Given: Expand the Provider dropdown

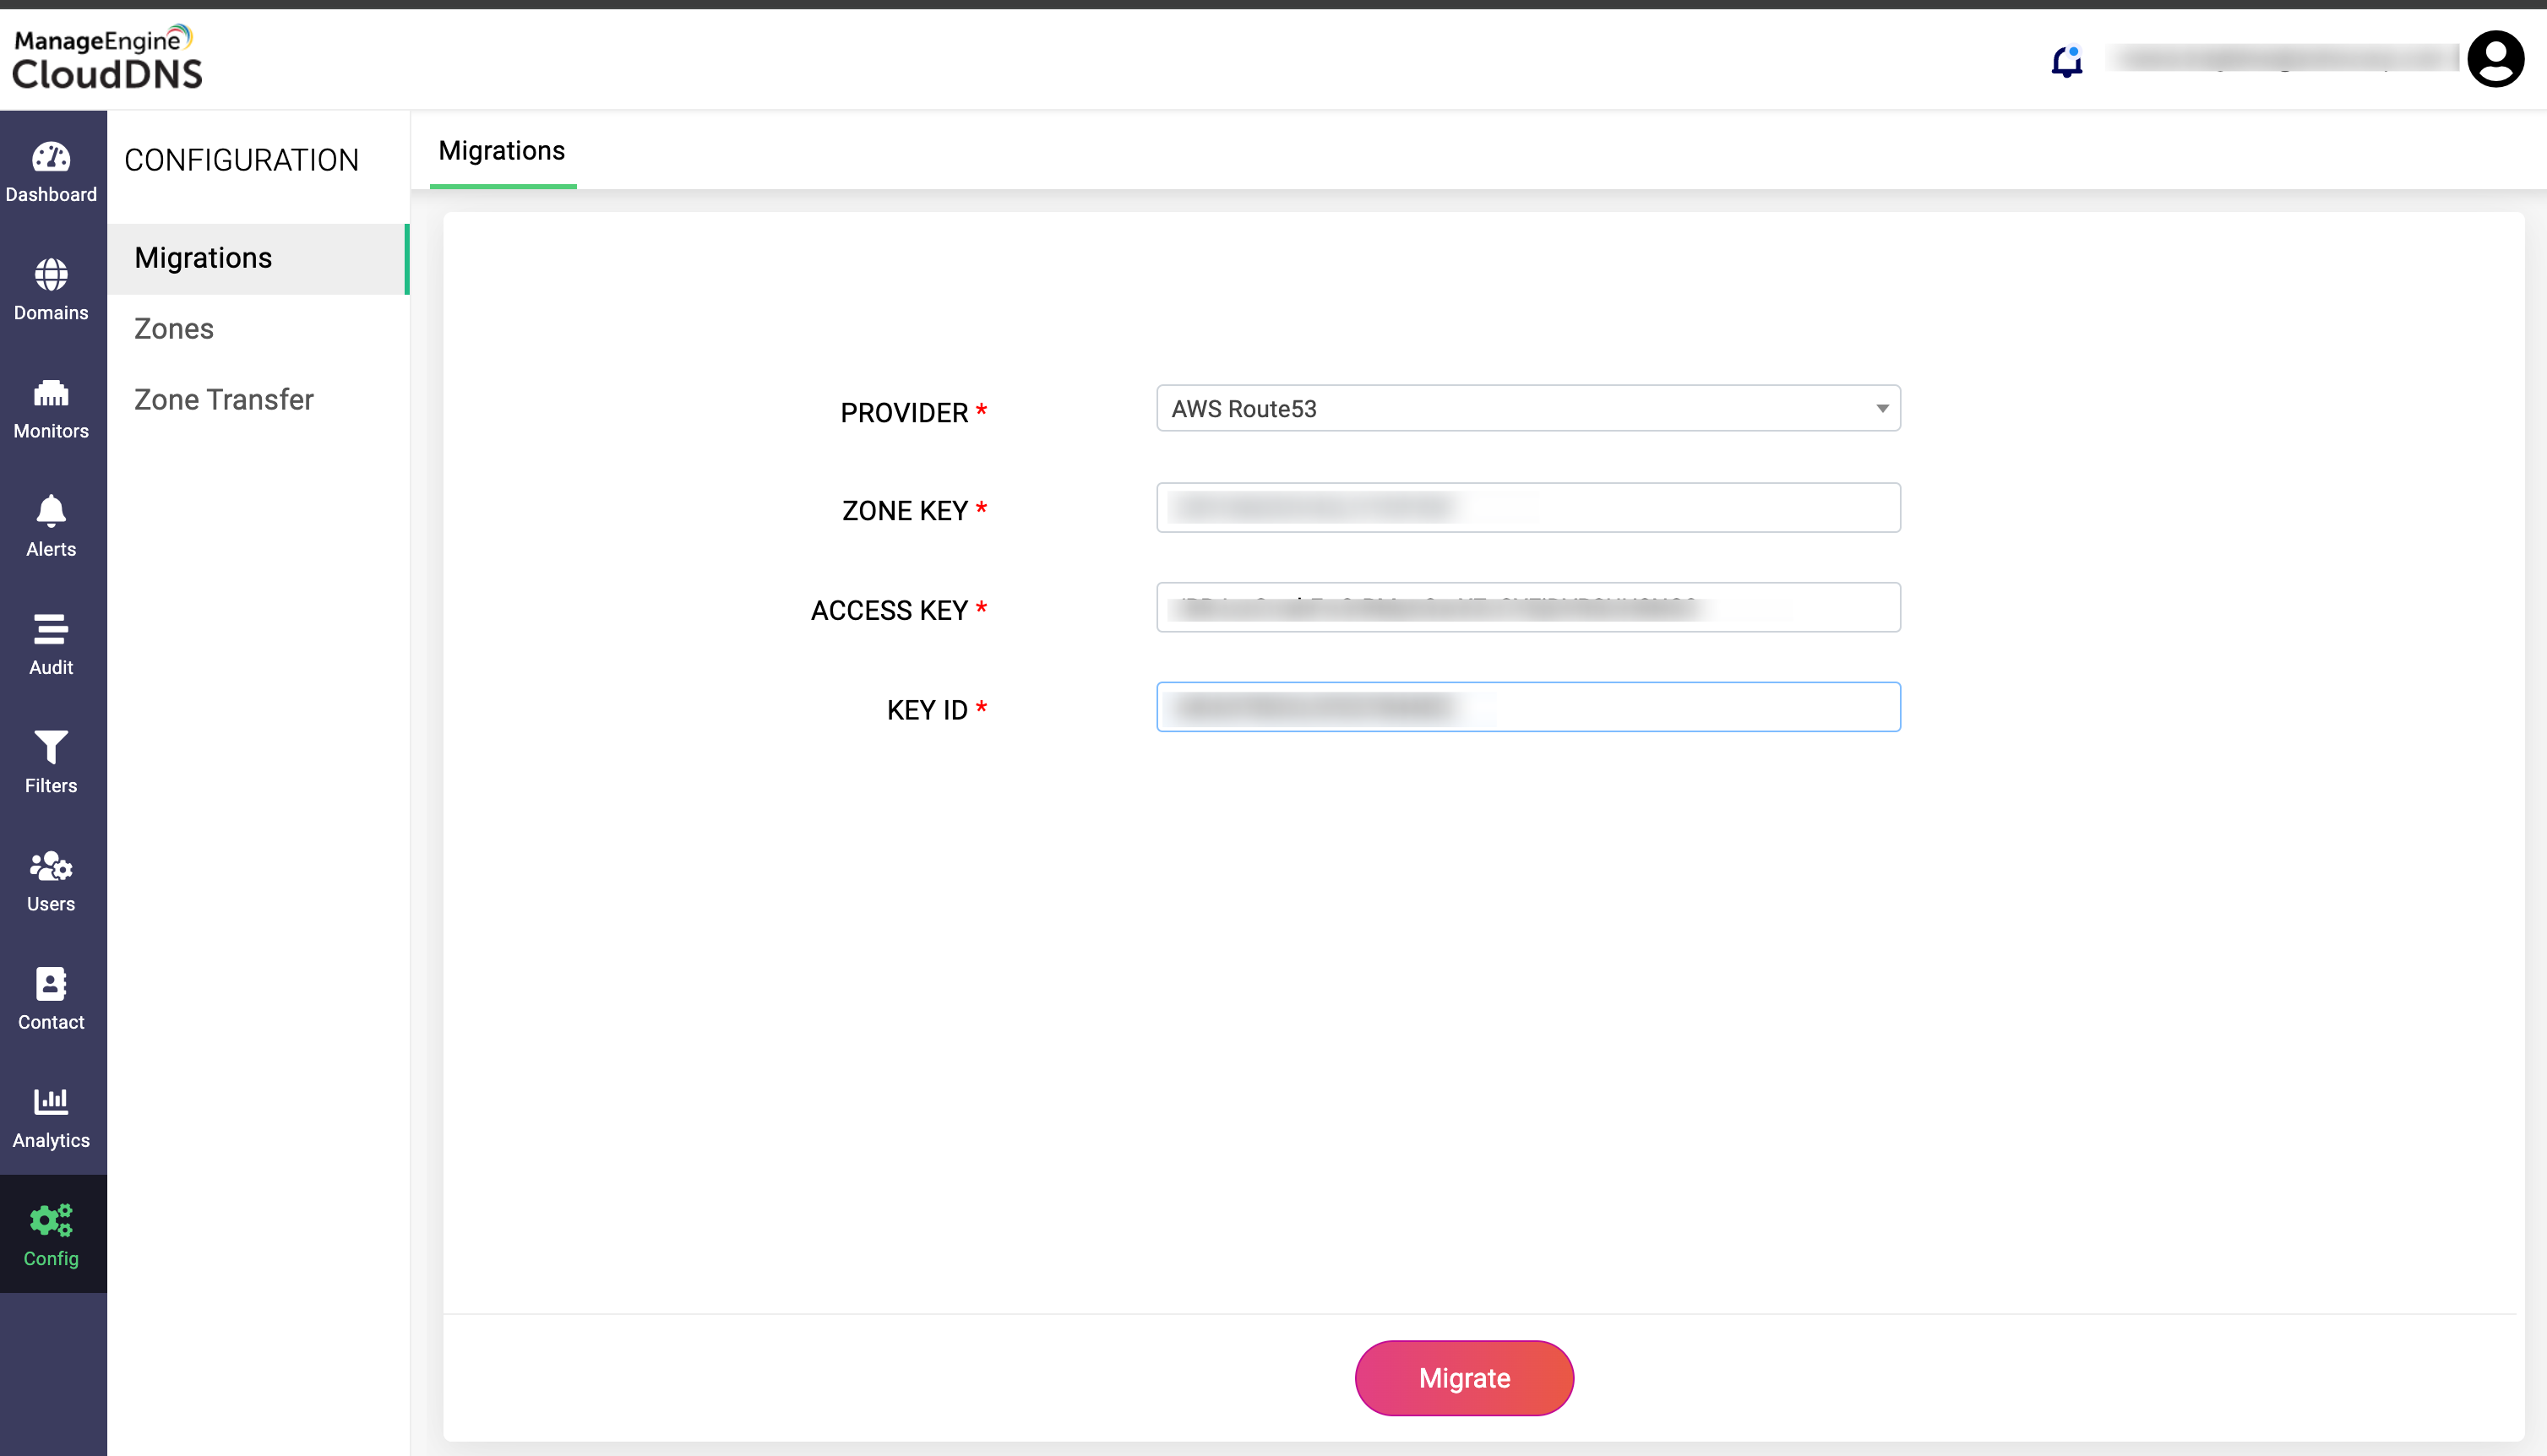Looking at the screenshot, I should (x=1527, y=408).
